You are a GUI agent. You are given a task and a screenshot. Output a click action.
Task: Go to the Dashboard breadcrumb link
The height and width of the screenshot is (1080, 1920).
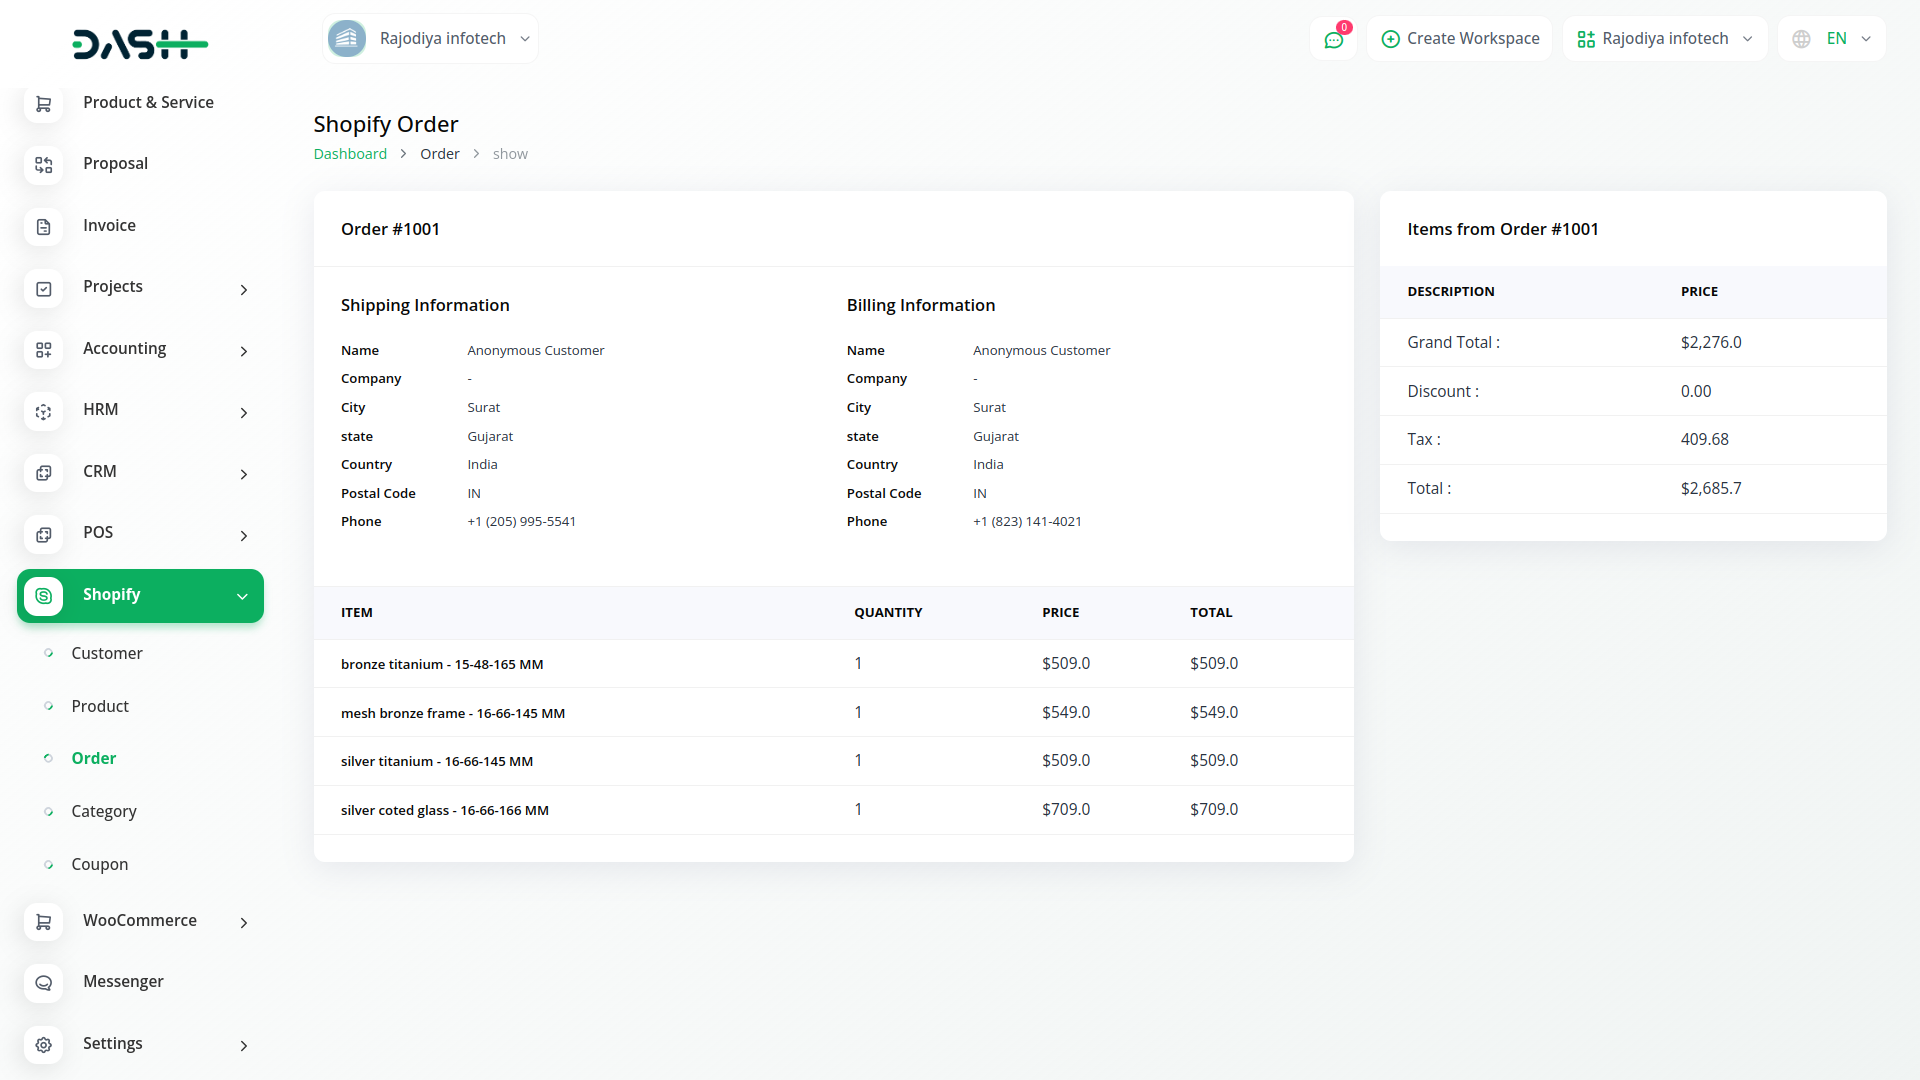350,154
